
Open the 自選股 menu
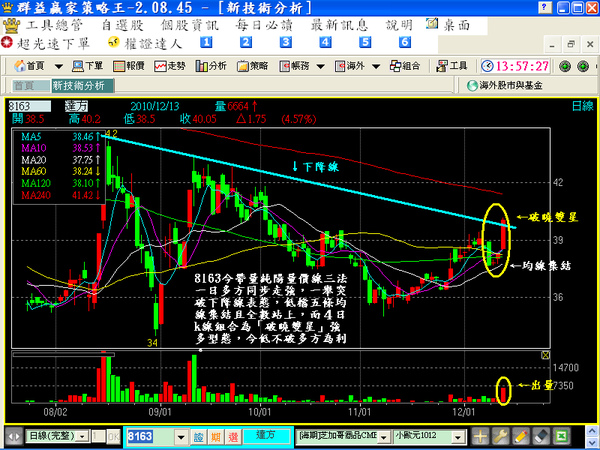click(122, 25)
